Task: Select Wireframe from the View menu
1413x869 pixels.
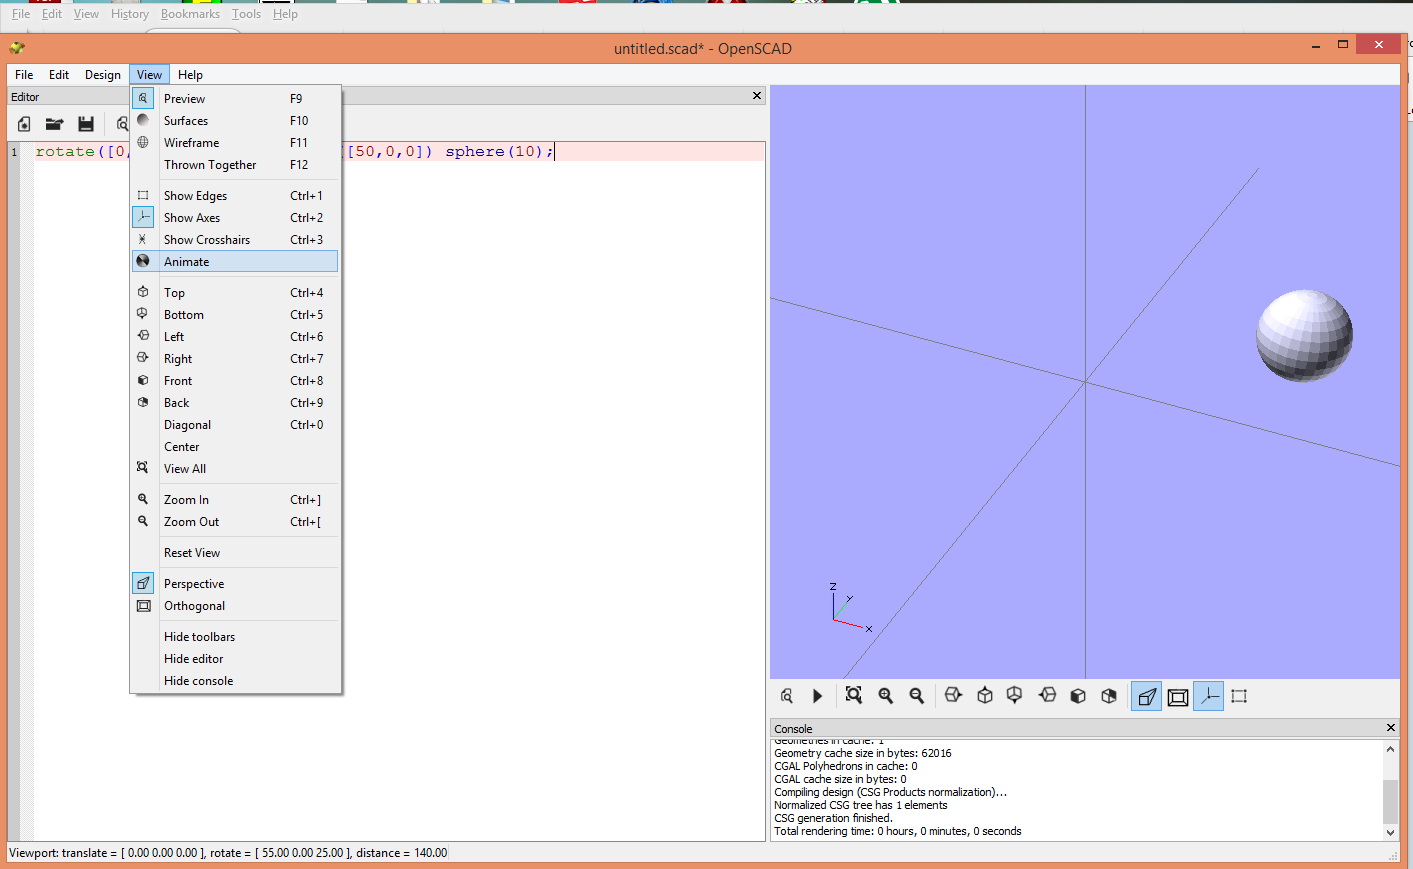Action: (x=191, y=142)
